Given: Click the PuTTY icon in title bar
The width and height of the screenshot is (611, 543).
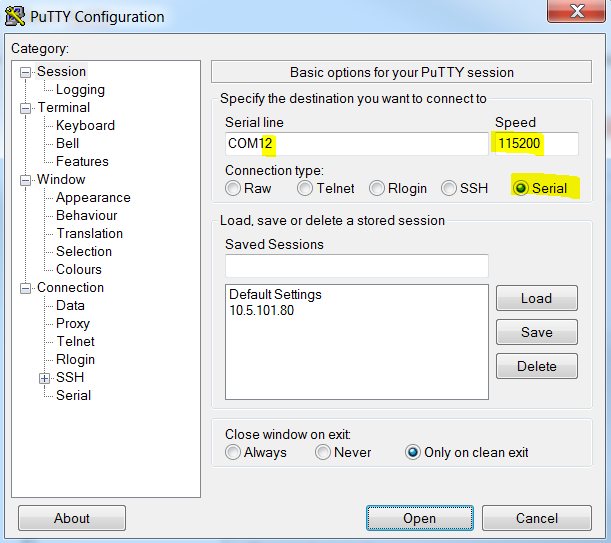Looking at the screenshot, I should [x=17, y=17].
